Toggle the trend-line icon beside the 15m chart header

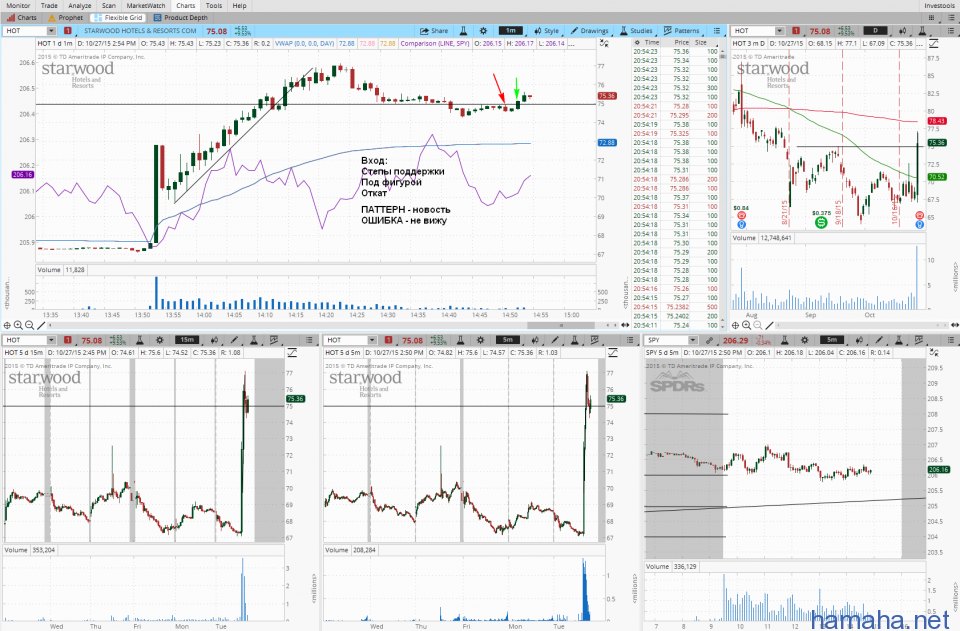pos(292,353)
